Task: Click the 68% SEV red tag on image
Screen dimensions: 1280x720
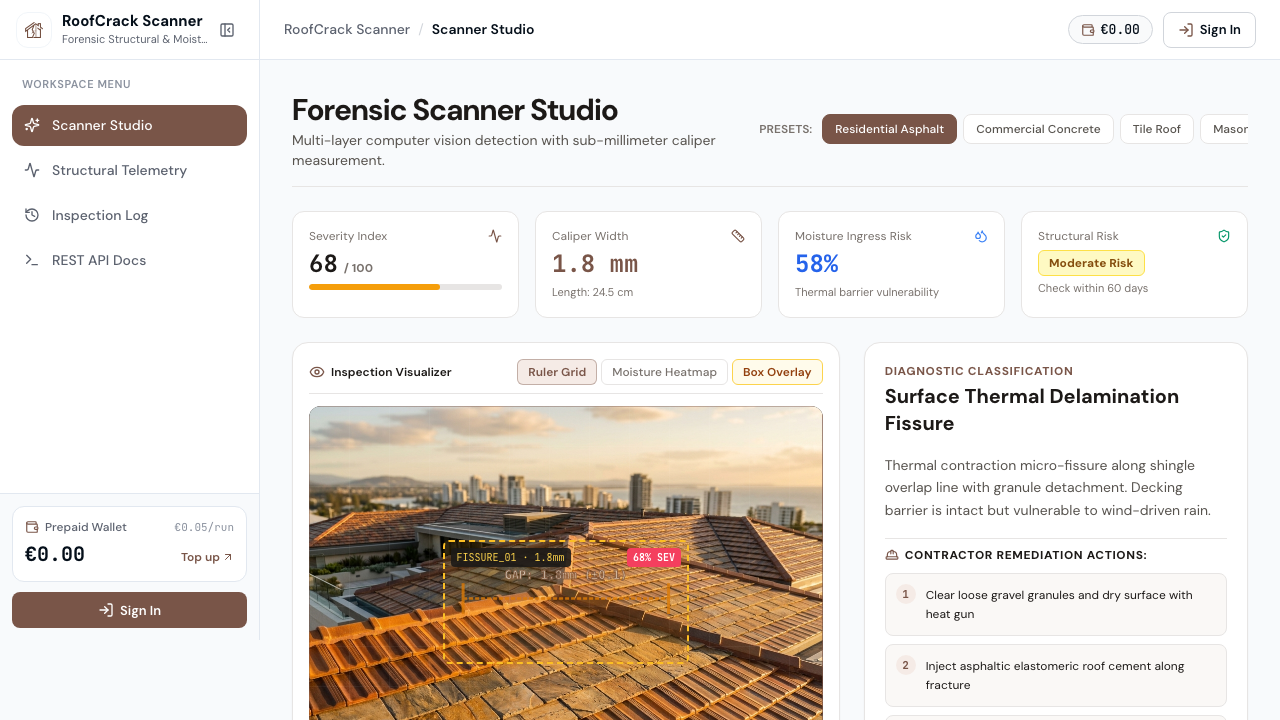Action: (654, 557)
